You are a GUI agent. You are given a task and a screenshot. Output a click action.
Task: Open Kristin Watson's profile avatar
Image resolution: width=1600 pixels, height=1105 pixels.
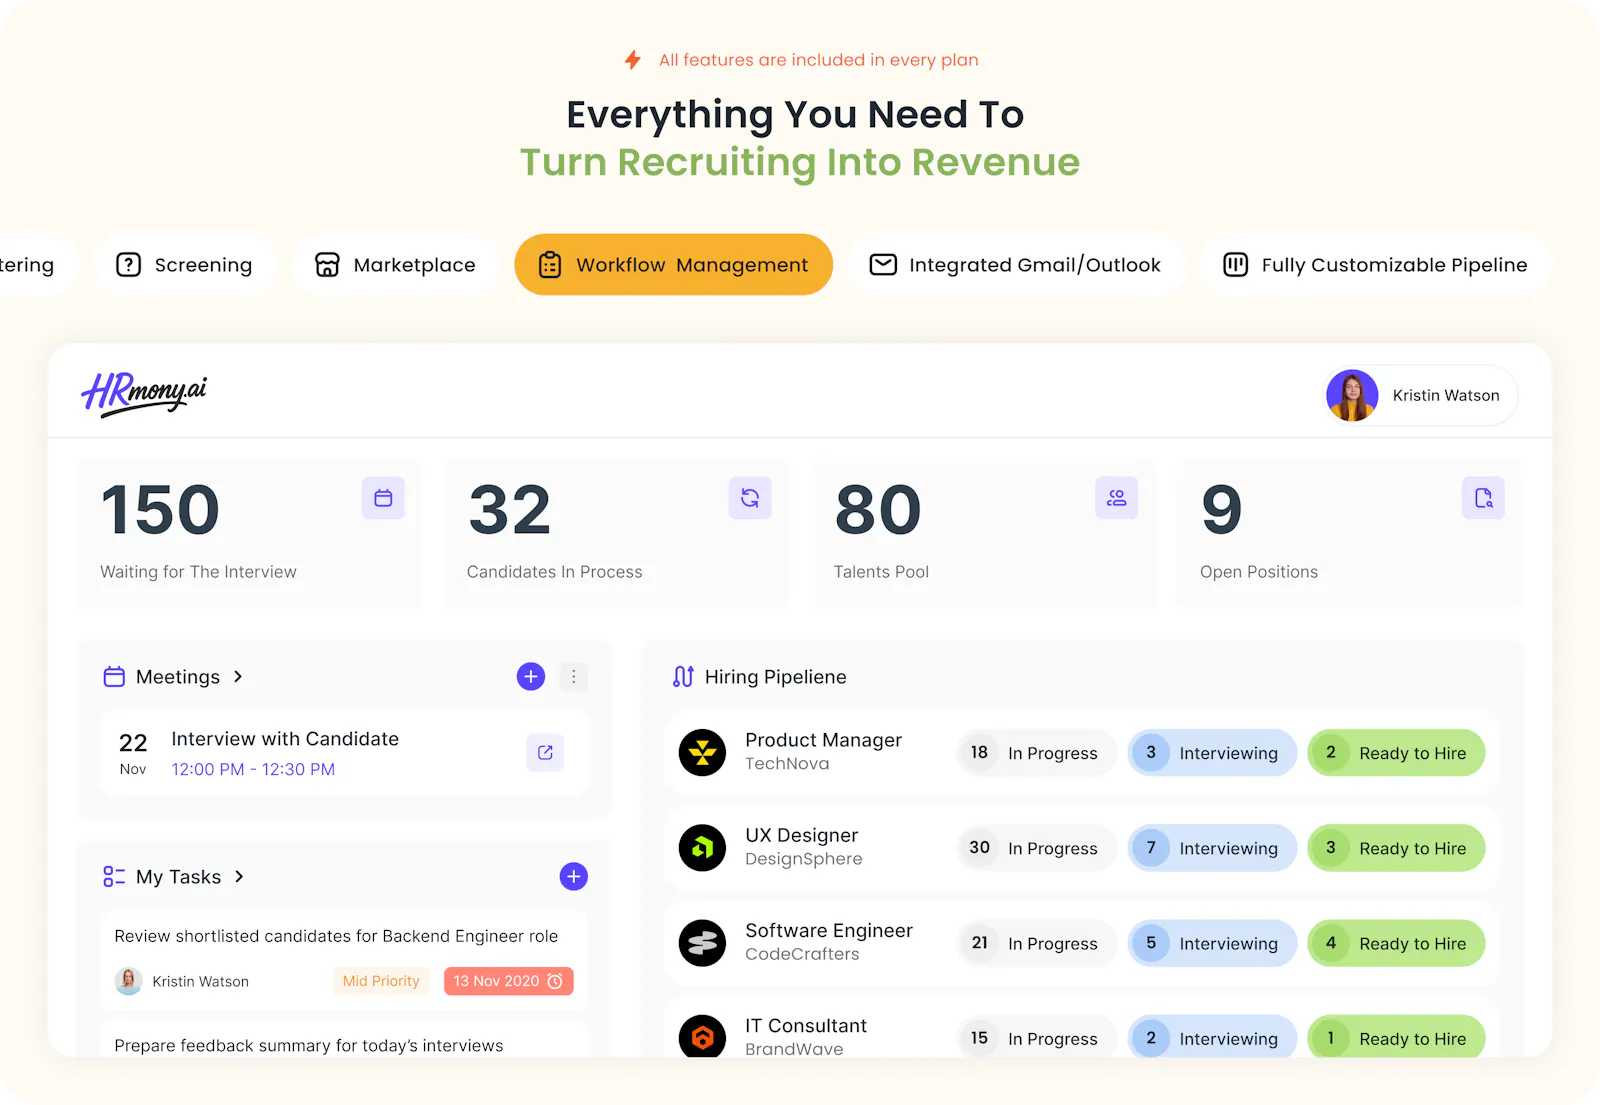click(1352, 395)
